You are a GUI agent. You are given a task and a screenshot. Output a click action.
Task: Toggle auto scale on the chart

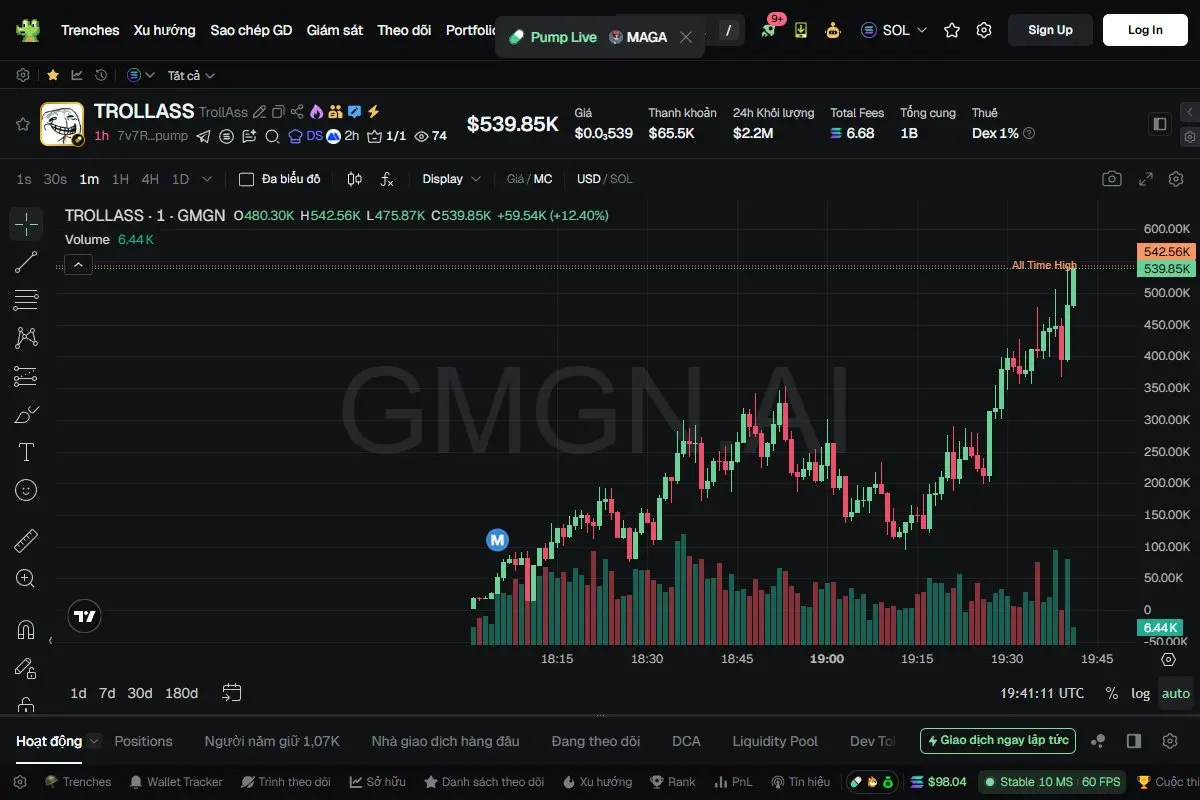(1176, 693)
